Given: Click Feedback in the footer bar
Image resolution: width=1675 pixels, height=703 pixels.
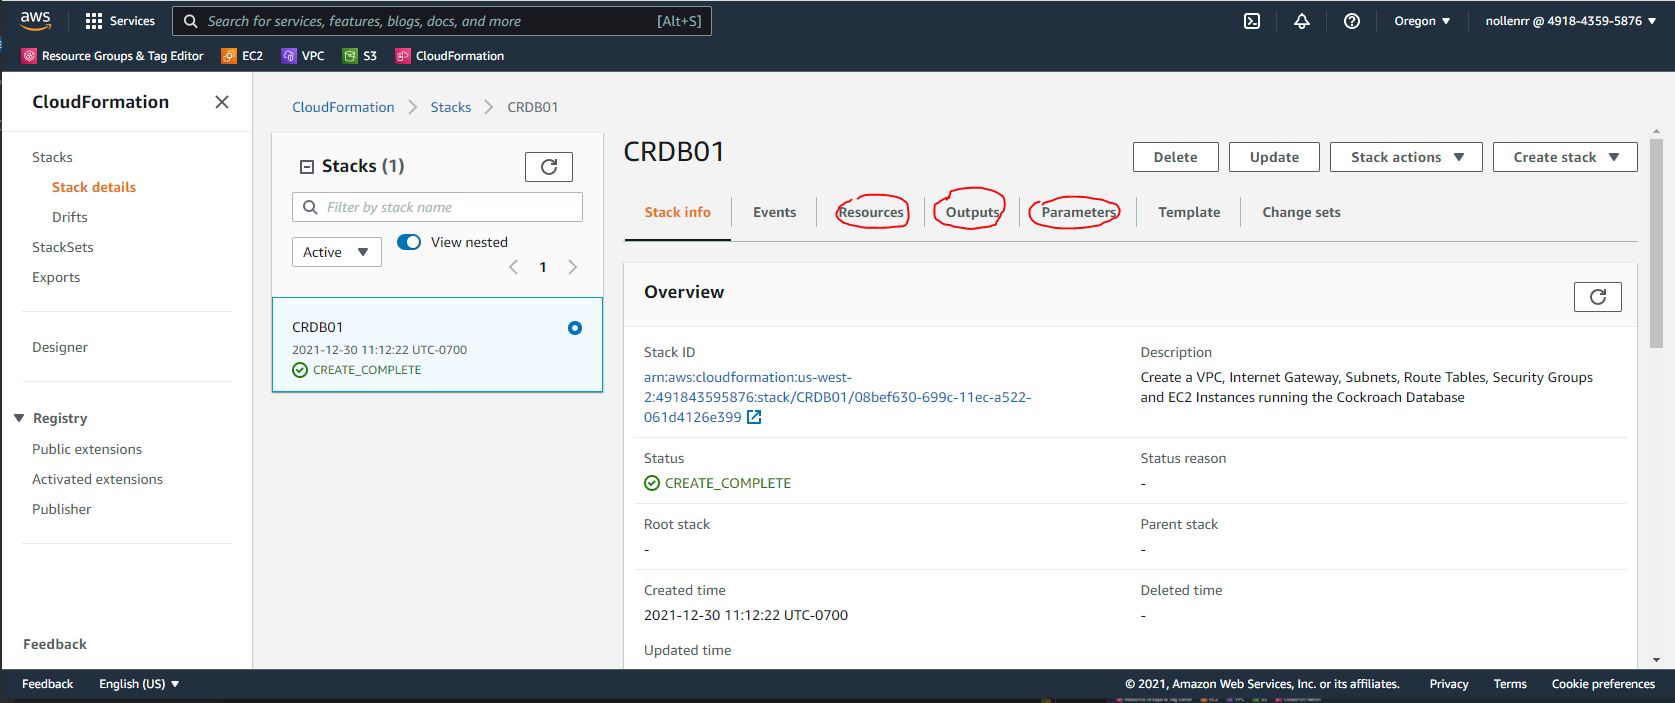Looking at the screenshot, I should click(48, 684).
